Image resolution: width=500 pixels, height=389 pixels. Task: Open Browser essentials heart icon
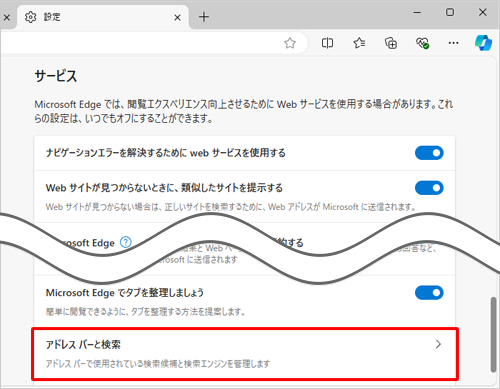coord(422,43)
